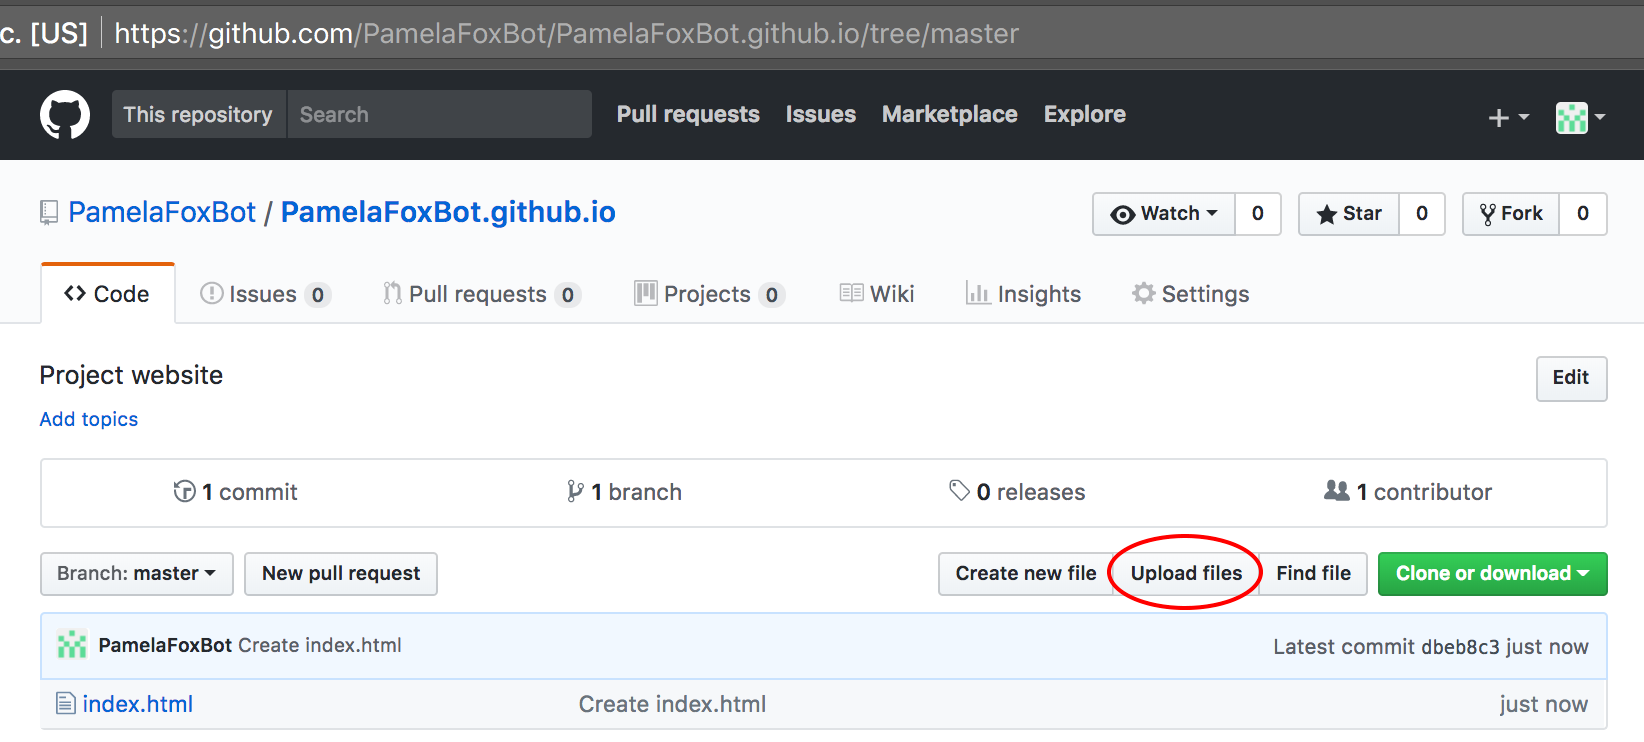
Task: Open the repository Settings tab
Action: pyautogui.click(x=1191, y=294)
